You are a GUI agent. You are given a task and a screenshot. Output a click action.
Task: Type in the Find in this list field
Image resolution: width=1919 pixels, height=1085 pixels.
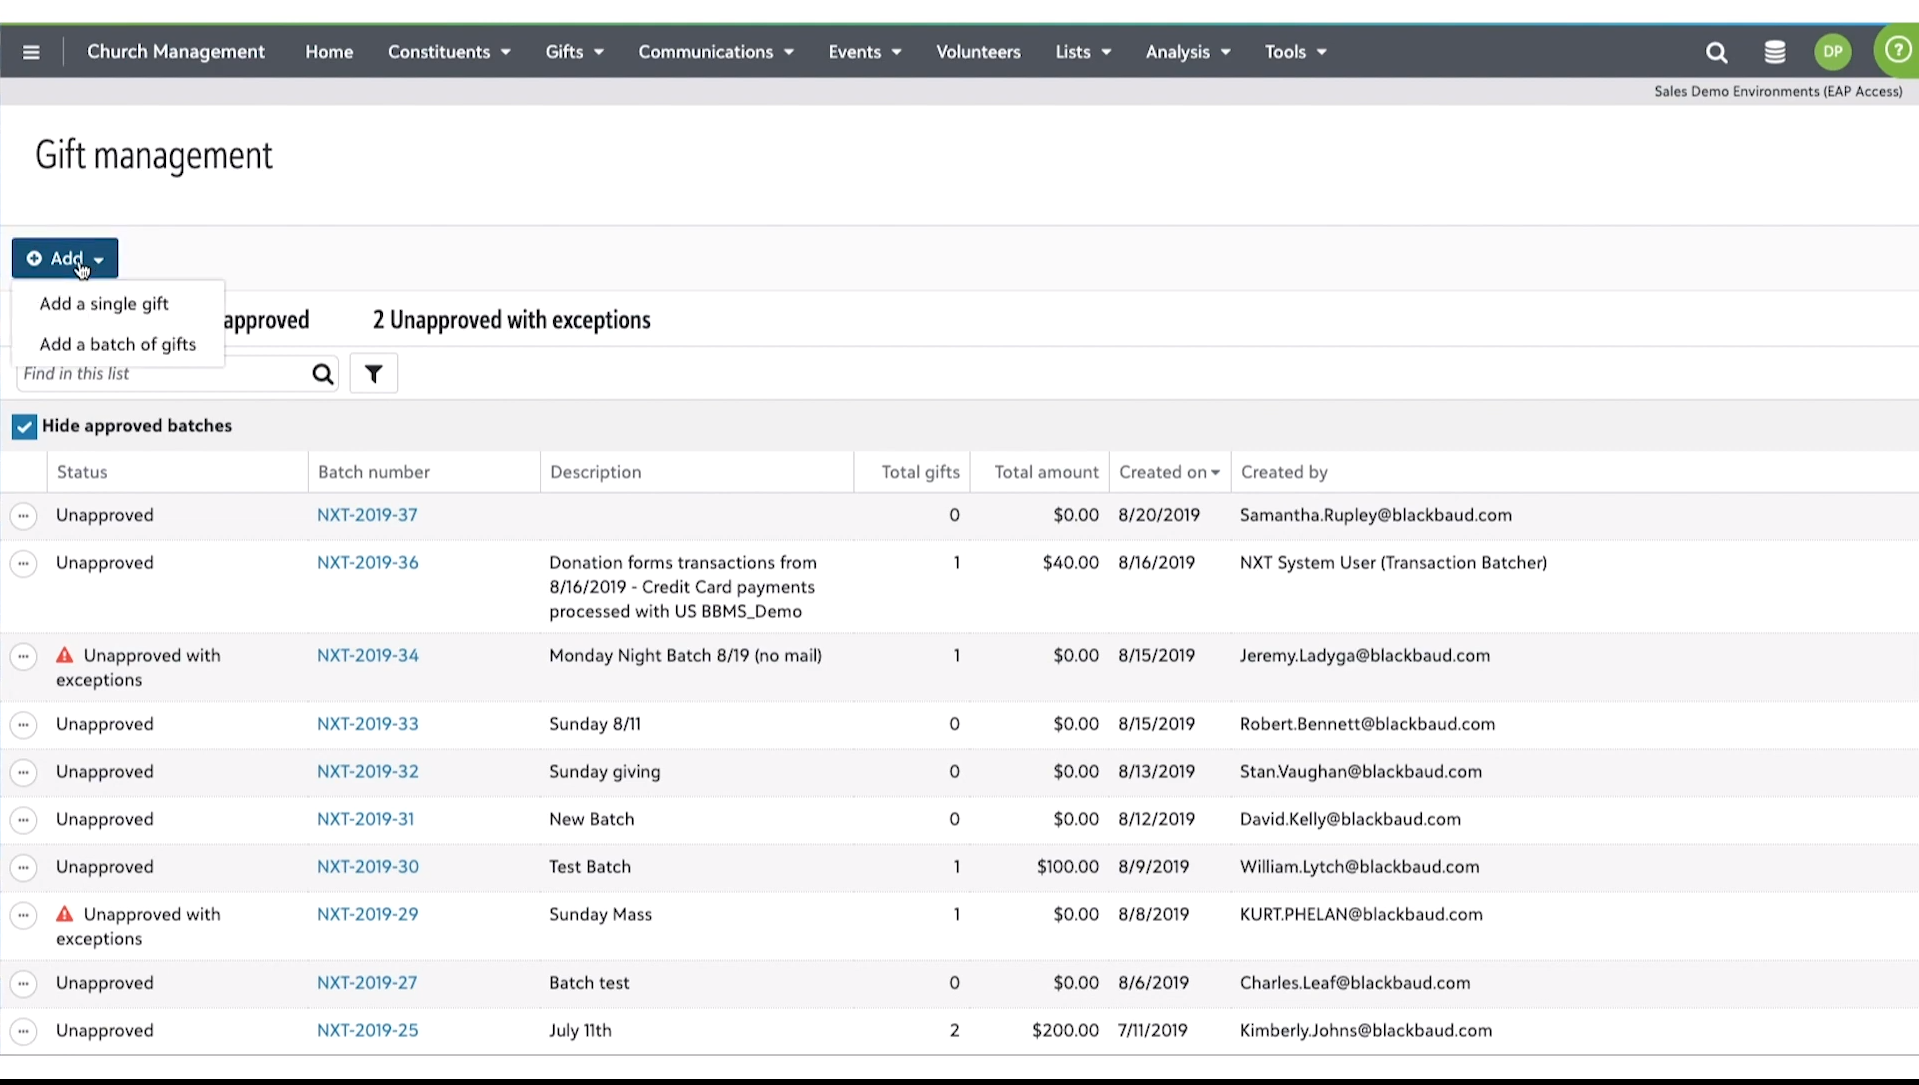[160, 374]
